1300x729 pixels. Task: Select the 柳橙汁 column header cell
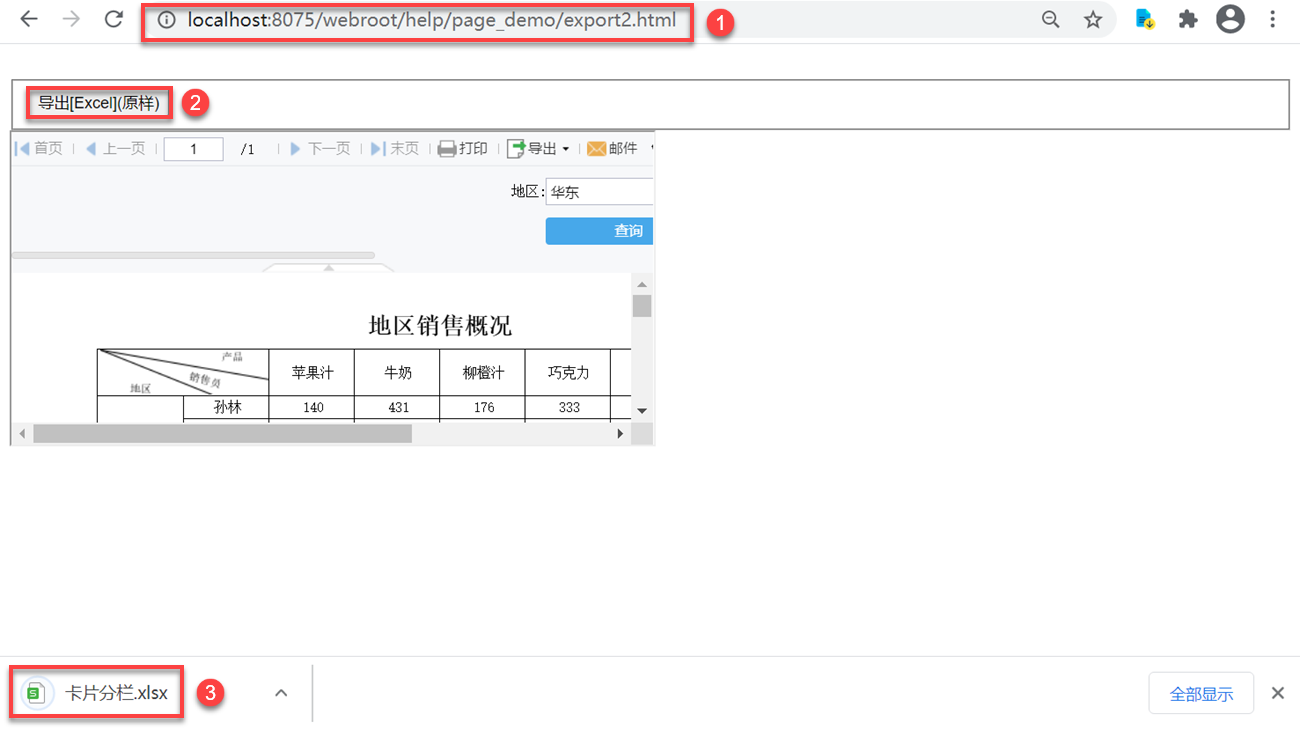click(482, 373)
